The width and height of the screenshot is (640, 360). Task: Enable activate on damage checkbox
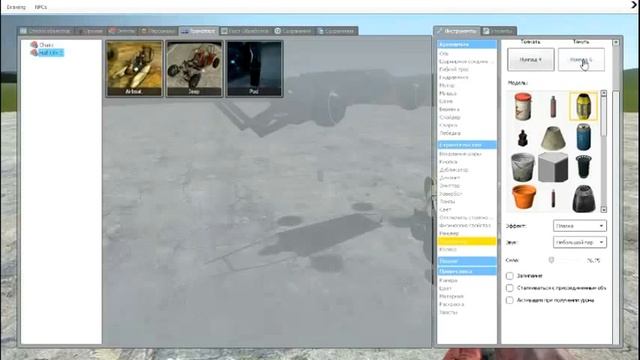(510, 300)
